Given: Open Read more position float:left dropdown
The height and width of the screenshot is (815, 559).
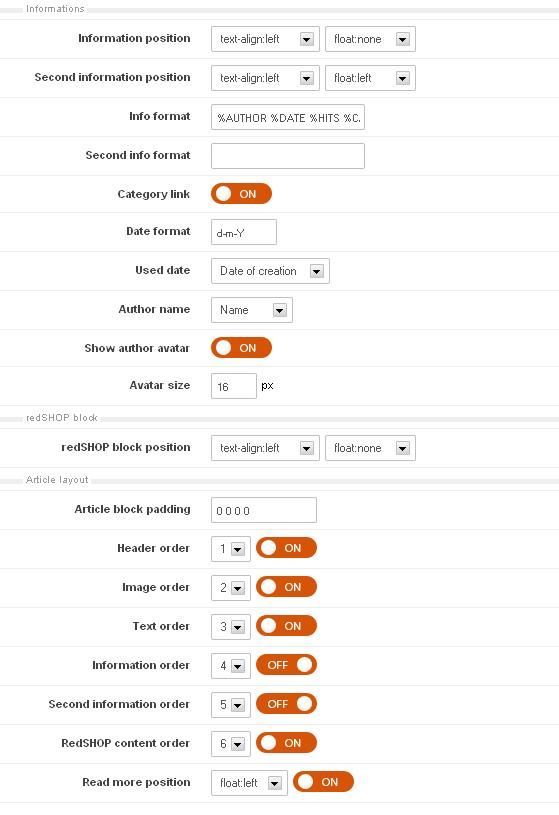Looking at the screenshot, I should click(249, 783).
